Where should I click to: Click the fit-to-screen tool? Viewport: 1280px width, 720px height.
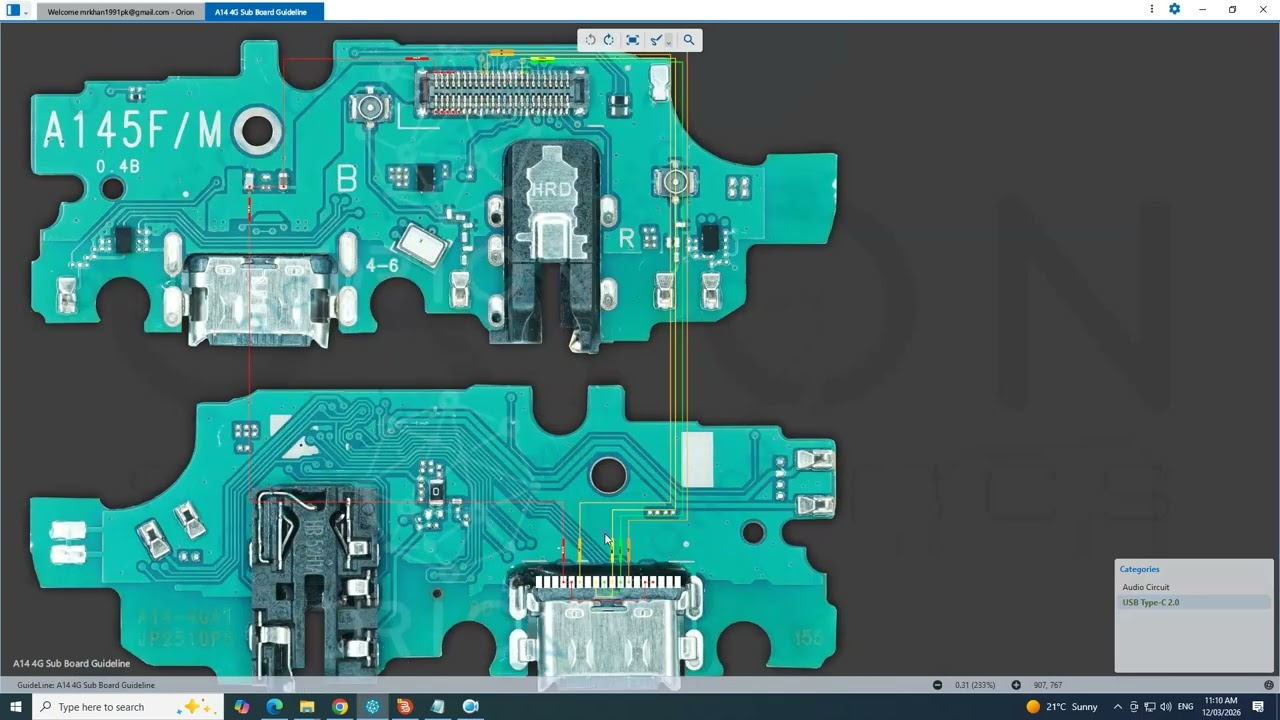632,40
